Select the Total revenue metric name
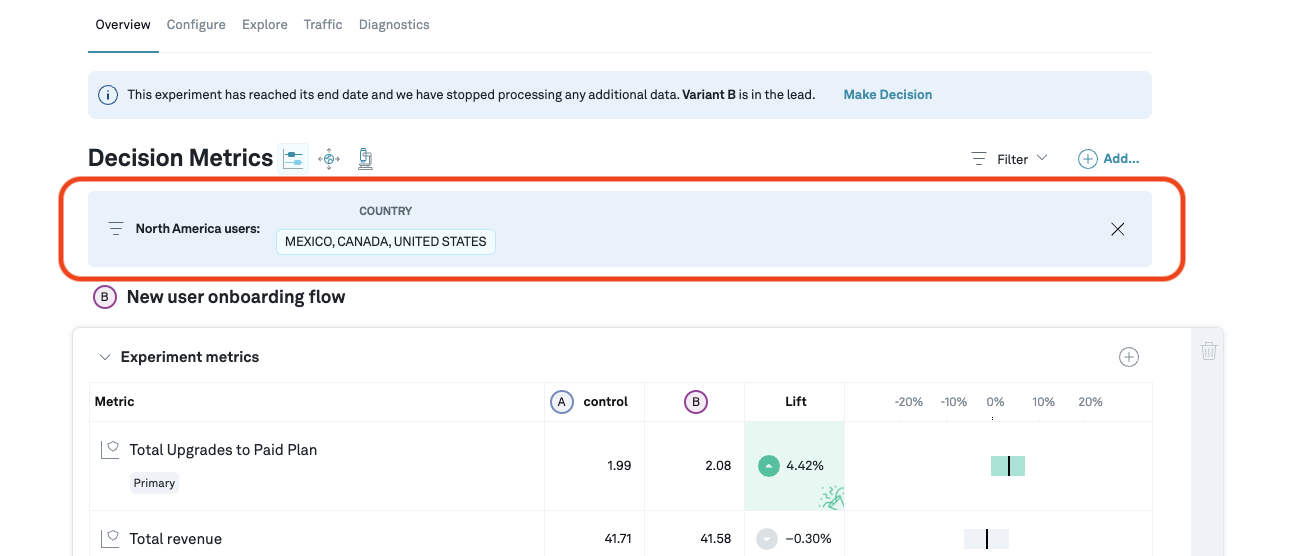This screenshot has width=1289, height=556. (176, 539)
